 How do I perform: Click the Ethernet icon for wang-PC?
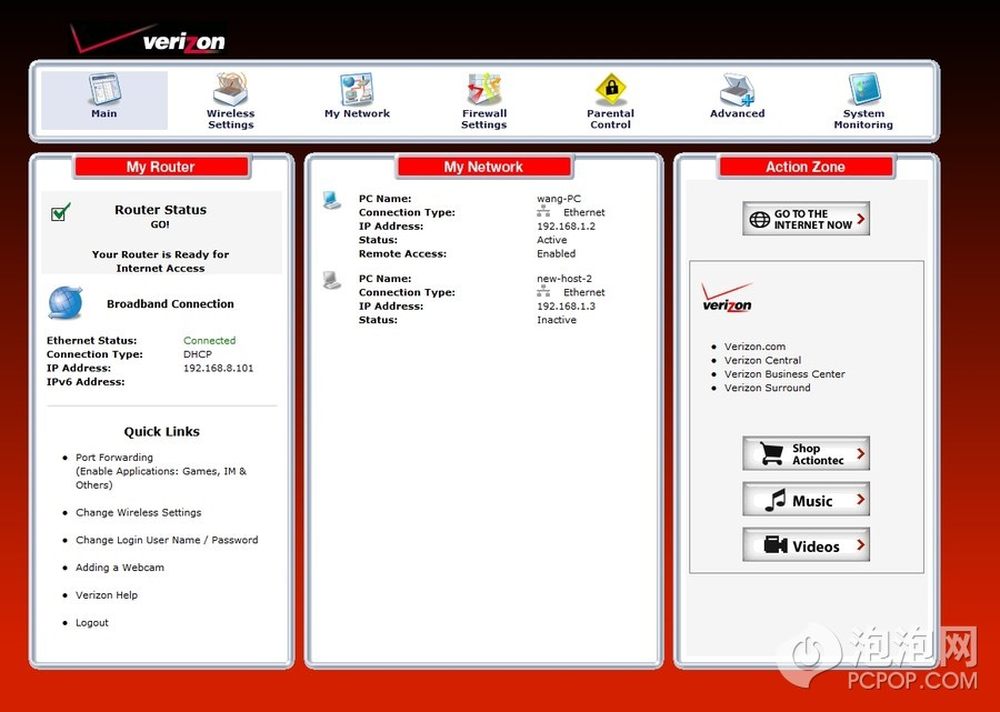click(543, 212)
